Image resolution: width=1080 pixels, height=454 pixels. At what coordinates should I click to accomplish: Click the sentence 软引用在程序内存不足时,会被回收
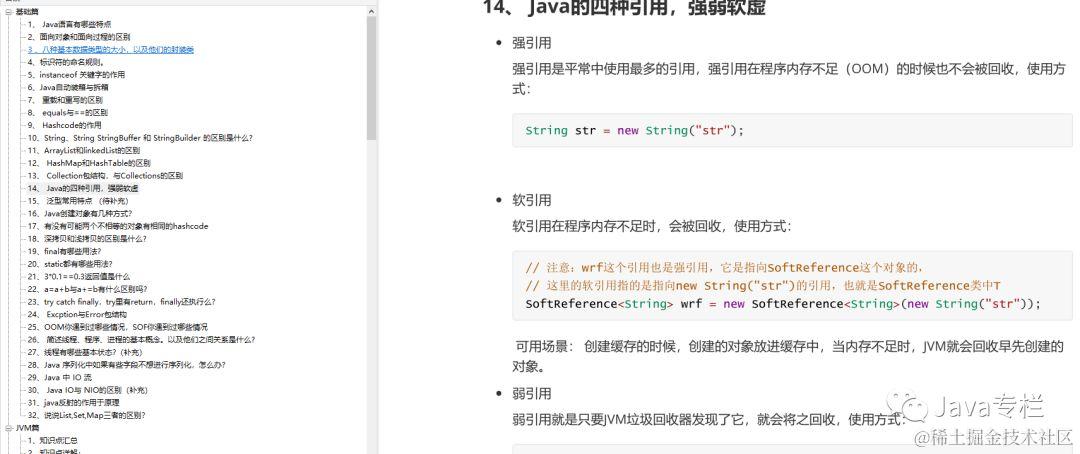pyautogui.click(x=652, y=227)
